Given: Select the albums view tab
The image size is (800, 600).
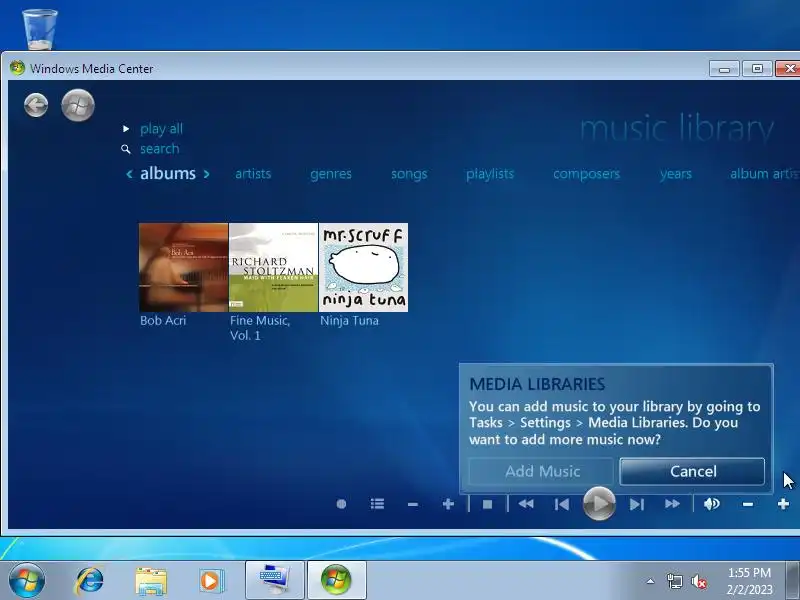Looking at the screenshot, I should coord(168,173).
